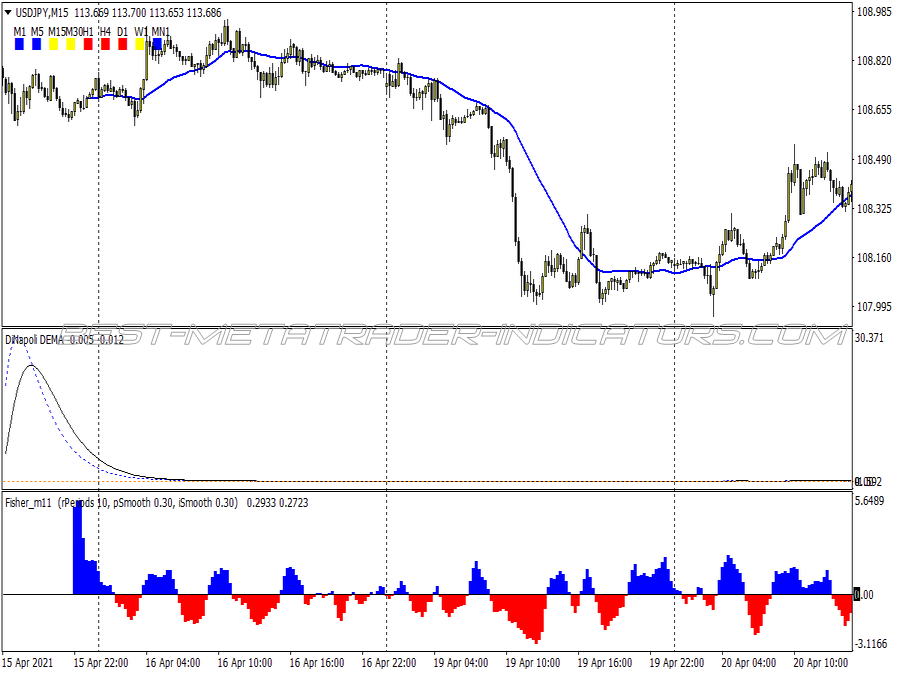The height and width of the screenshot is (675, 900).
Task: Click the Fisher_m11 indicator label
Action: pos(28,503)
